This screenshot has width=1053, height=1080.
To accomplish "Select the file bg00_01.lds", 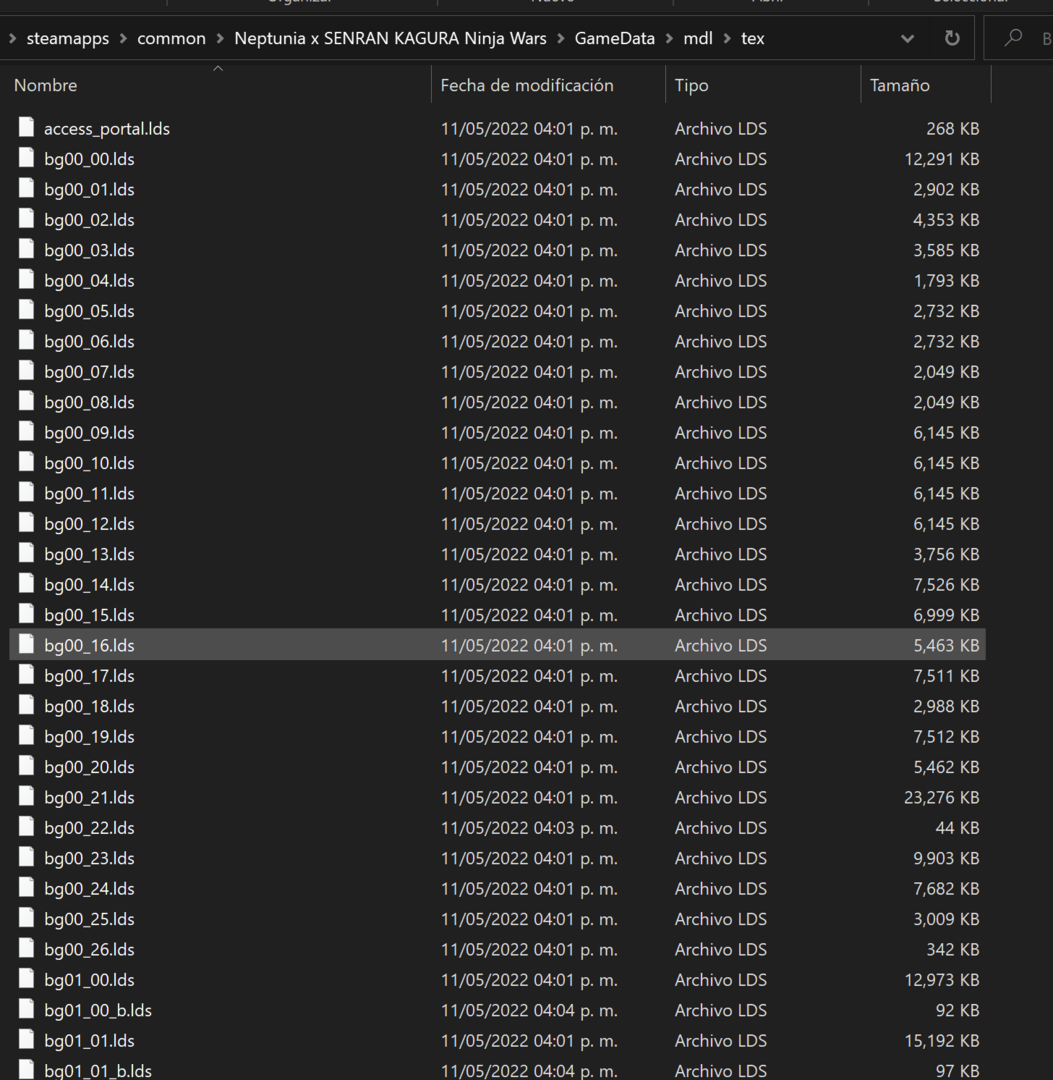I will click(89, 189).
